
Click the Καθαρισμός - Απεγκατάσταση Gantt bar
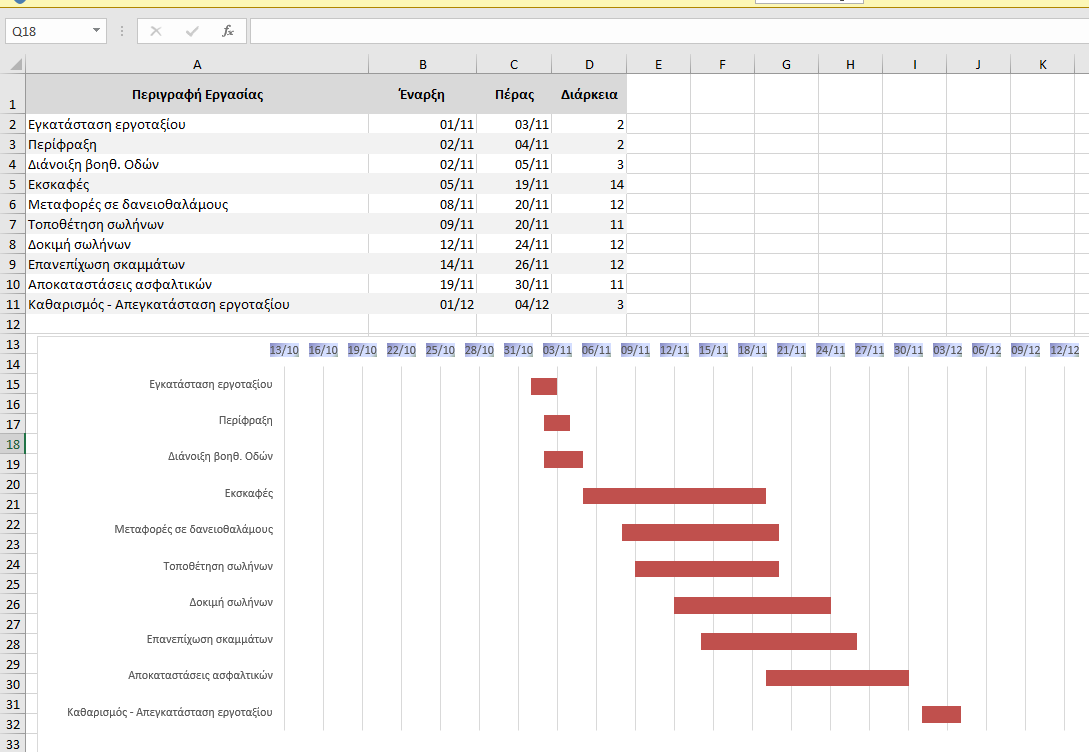(942, 715)
